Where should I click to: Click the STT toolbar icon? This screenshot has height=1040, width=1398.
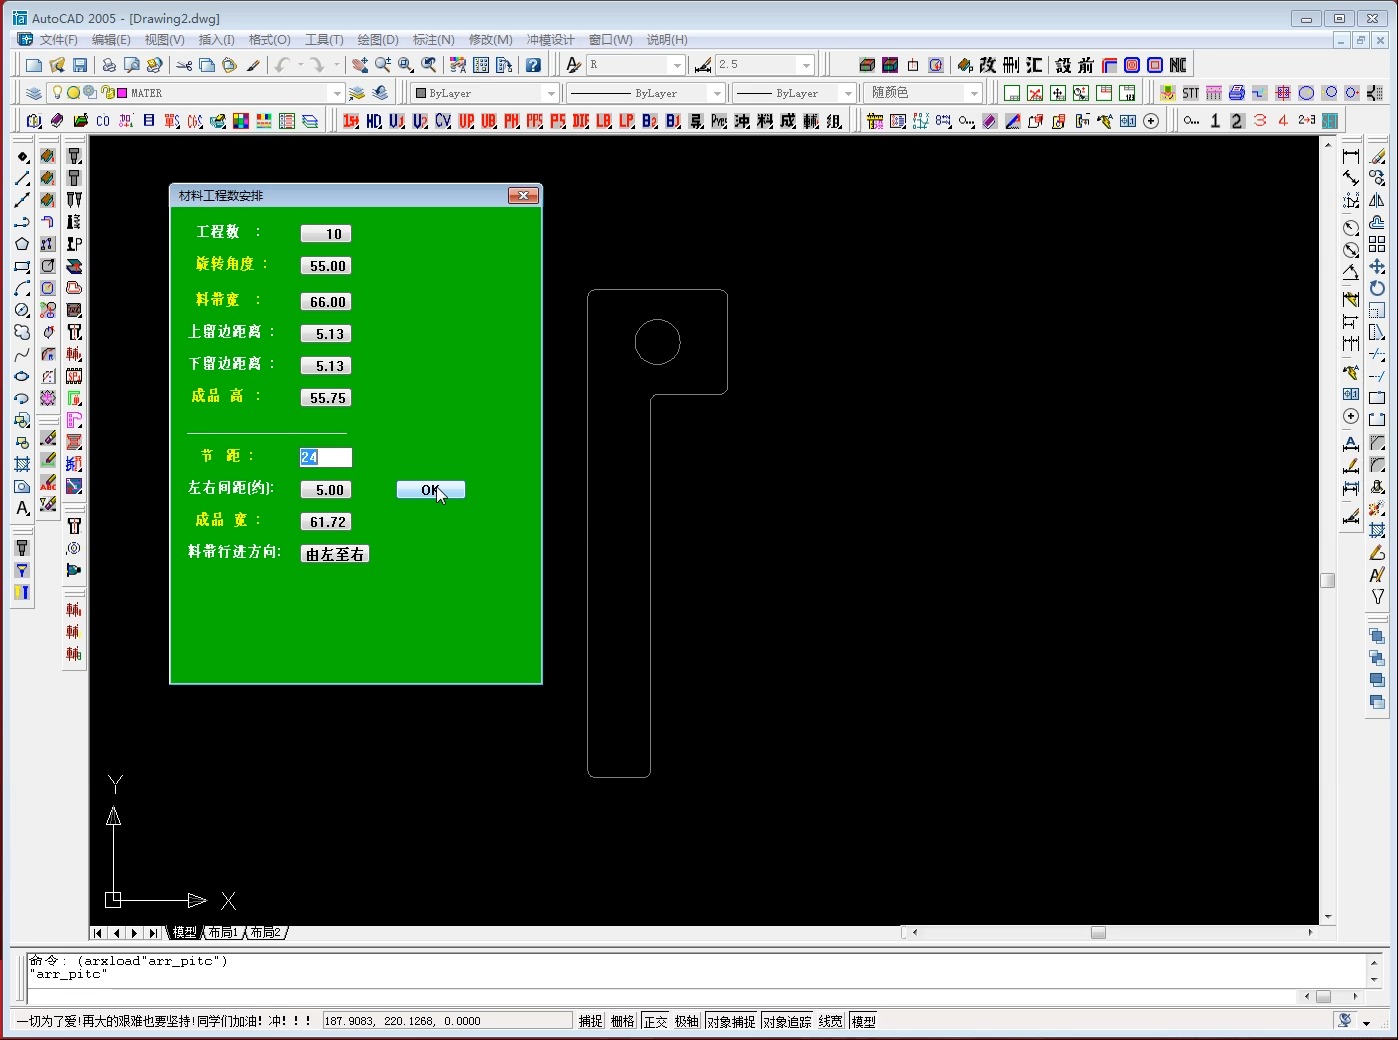pos(1190,93)
